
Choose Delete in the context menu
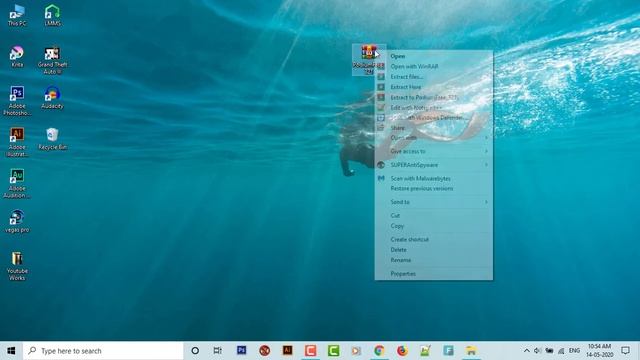coord(434,250)
